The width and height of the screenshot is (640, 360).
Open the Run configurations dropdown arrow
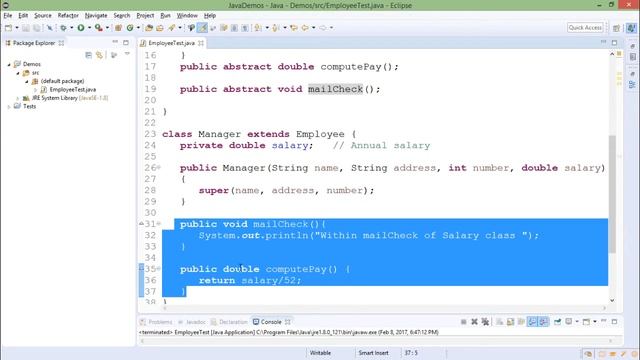89,28
